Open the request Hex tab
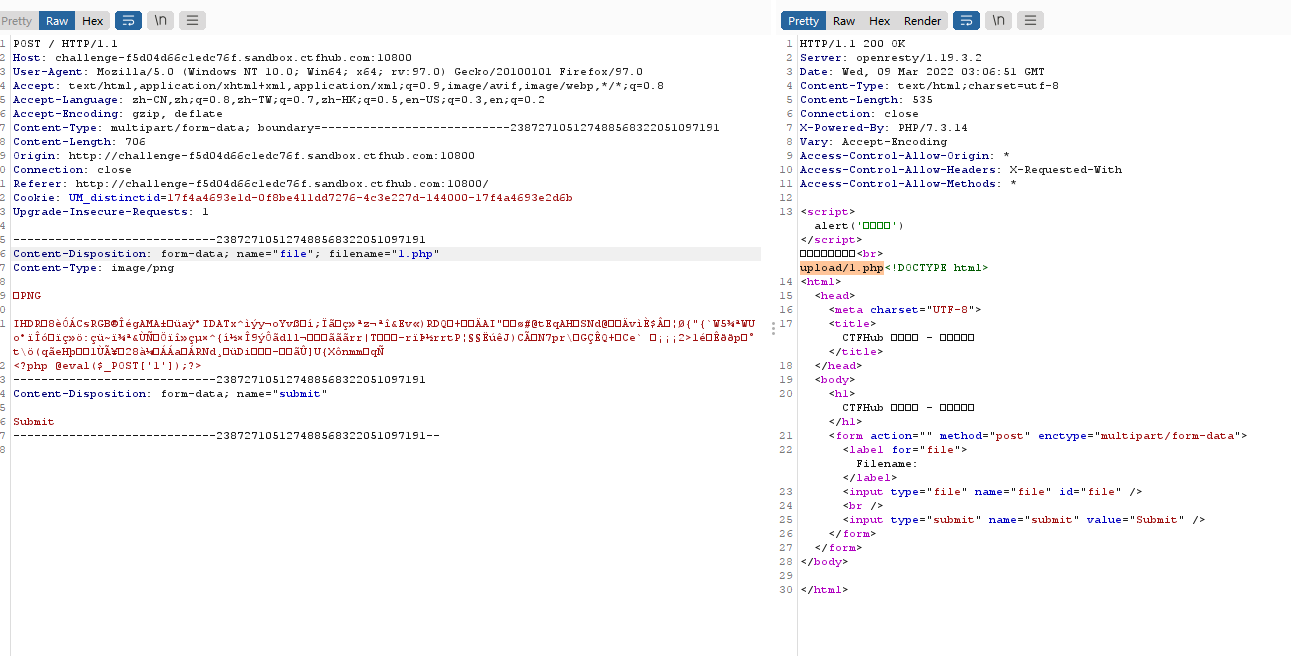The height and width of the screenshot is (656, 1291). (93, 21)
